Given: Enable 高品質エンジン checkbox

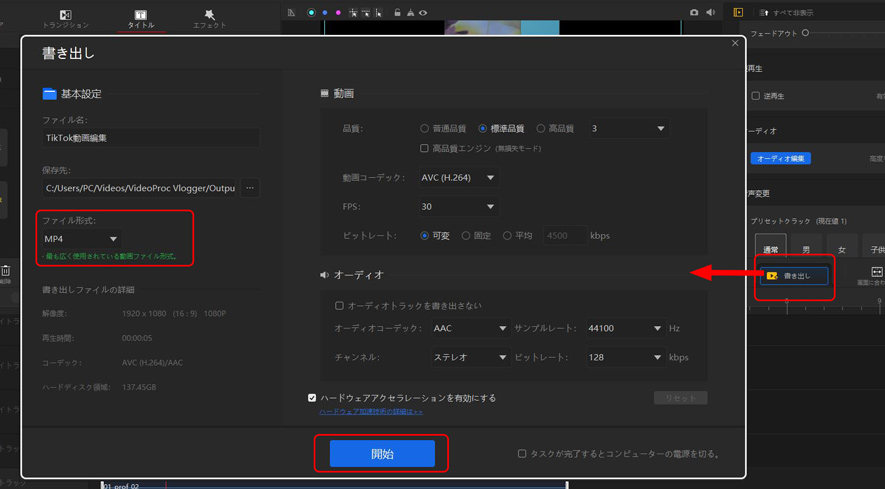Looking at the screenshot, I should pyautogui.click(x=425, y=149).
